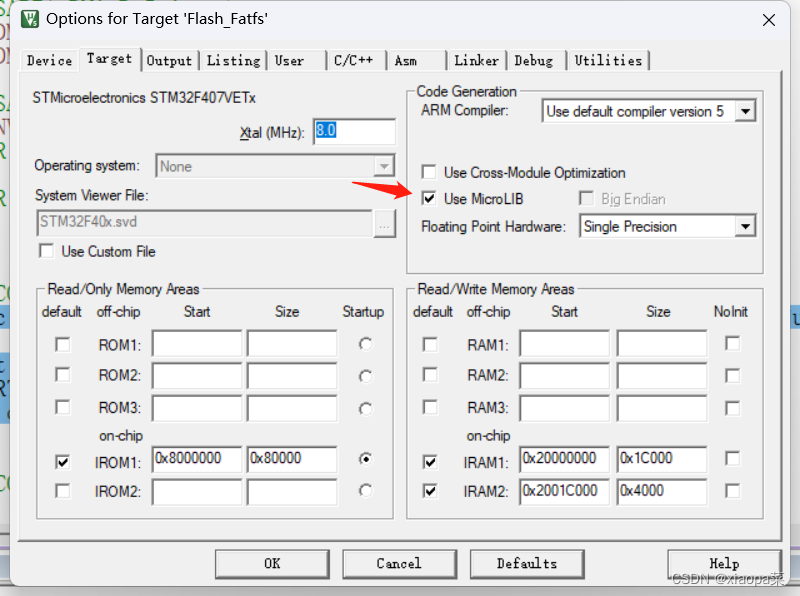
Task: Enable NoInit for RAM1
Action: click(732, 343)
